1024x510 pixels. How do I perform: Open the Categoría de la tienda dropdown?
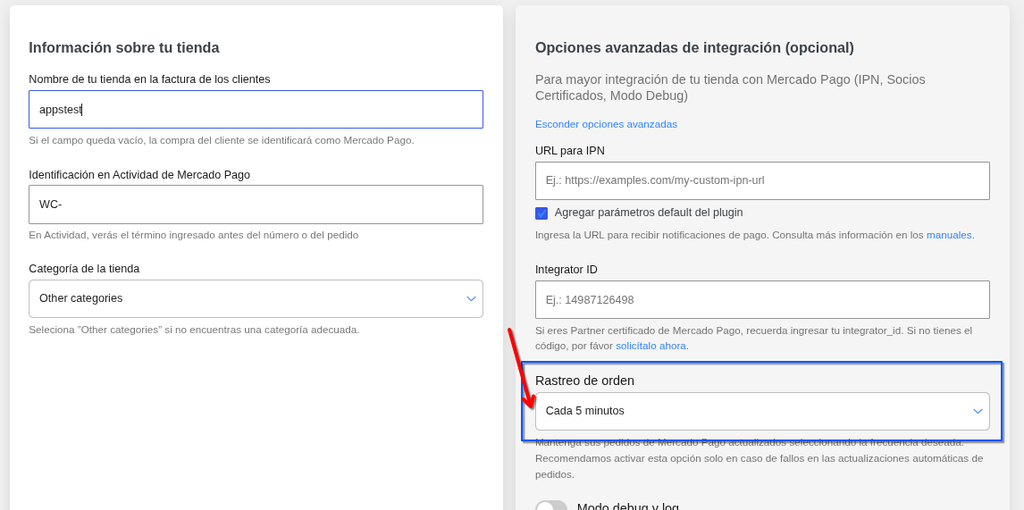pos(256,298)
